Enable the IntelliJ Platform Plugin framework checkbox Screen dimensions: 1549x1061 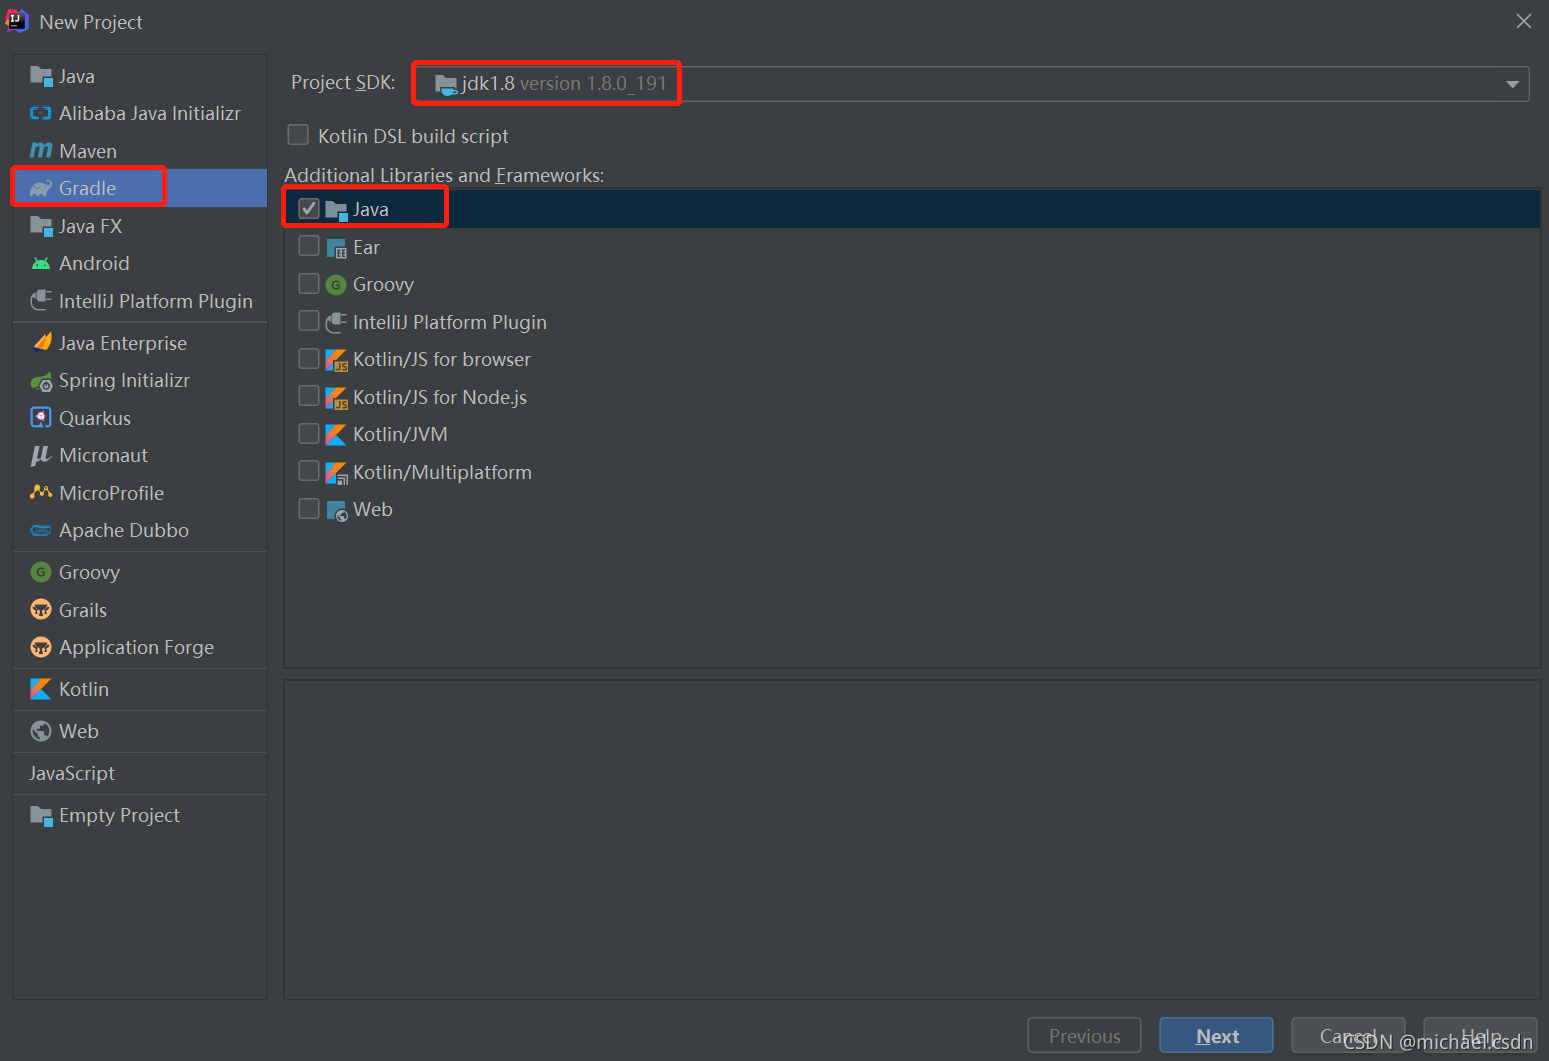(309, 321)
